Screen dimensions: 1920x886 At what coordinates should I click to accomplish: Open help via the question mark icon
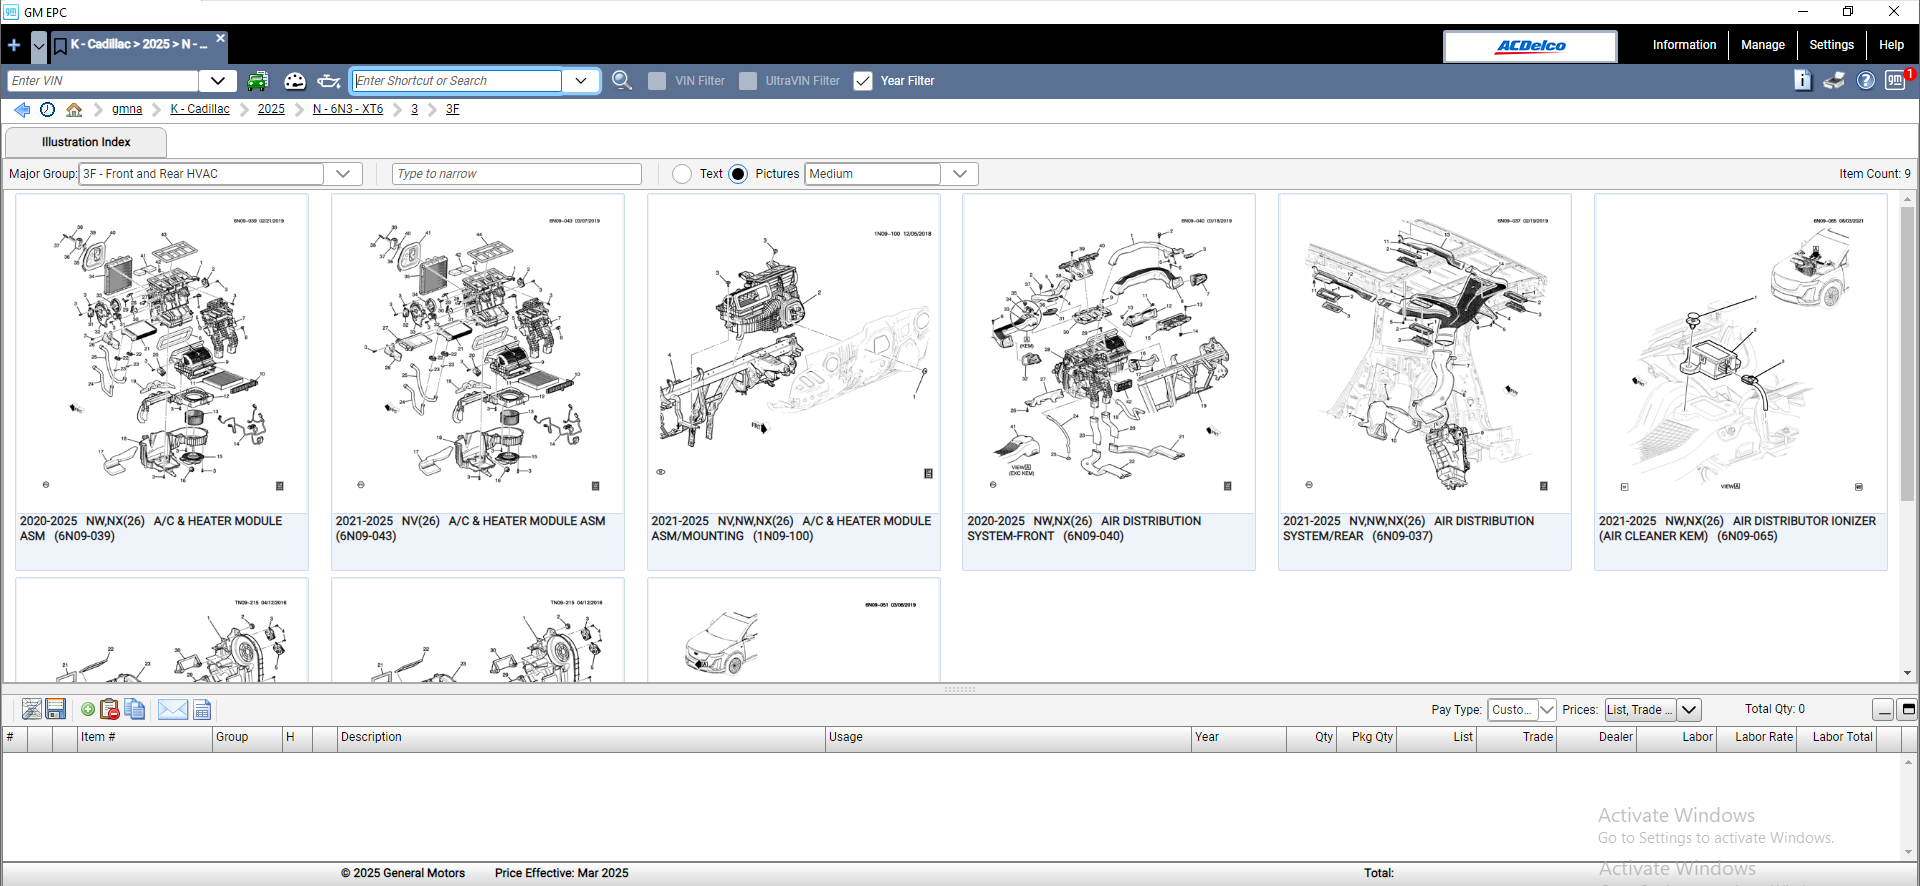[1866, 80]
